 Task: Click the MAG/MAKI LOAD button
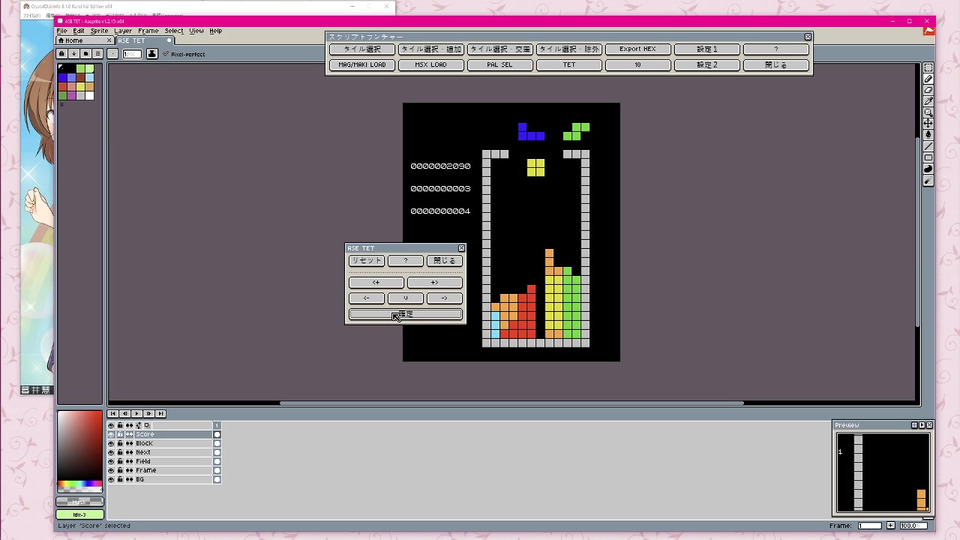tap(362, 64)
